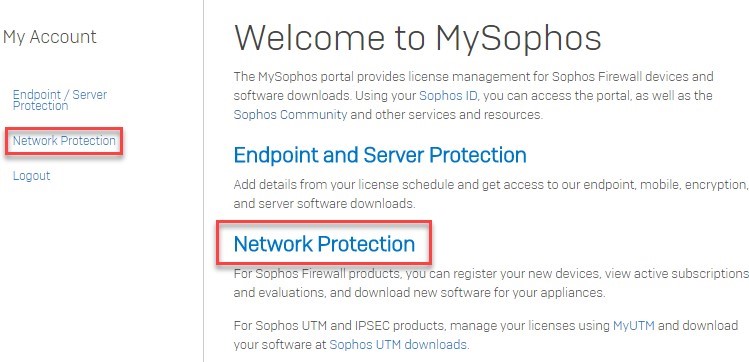
Task: Select Network Protection in left sidebar
Action: 64,141
